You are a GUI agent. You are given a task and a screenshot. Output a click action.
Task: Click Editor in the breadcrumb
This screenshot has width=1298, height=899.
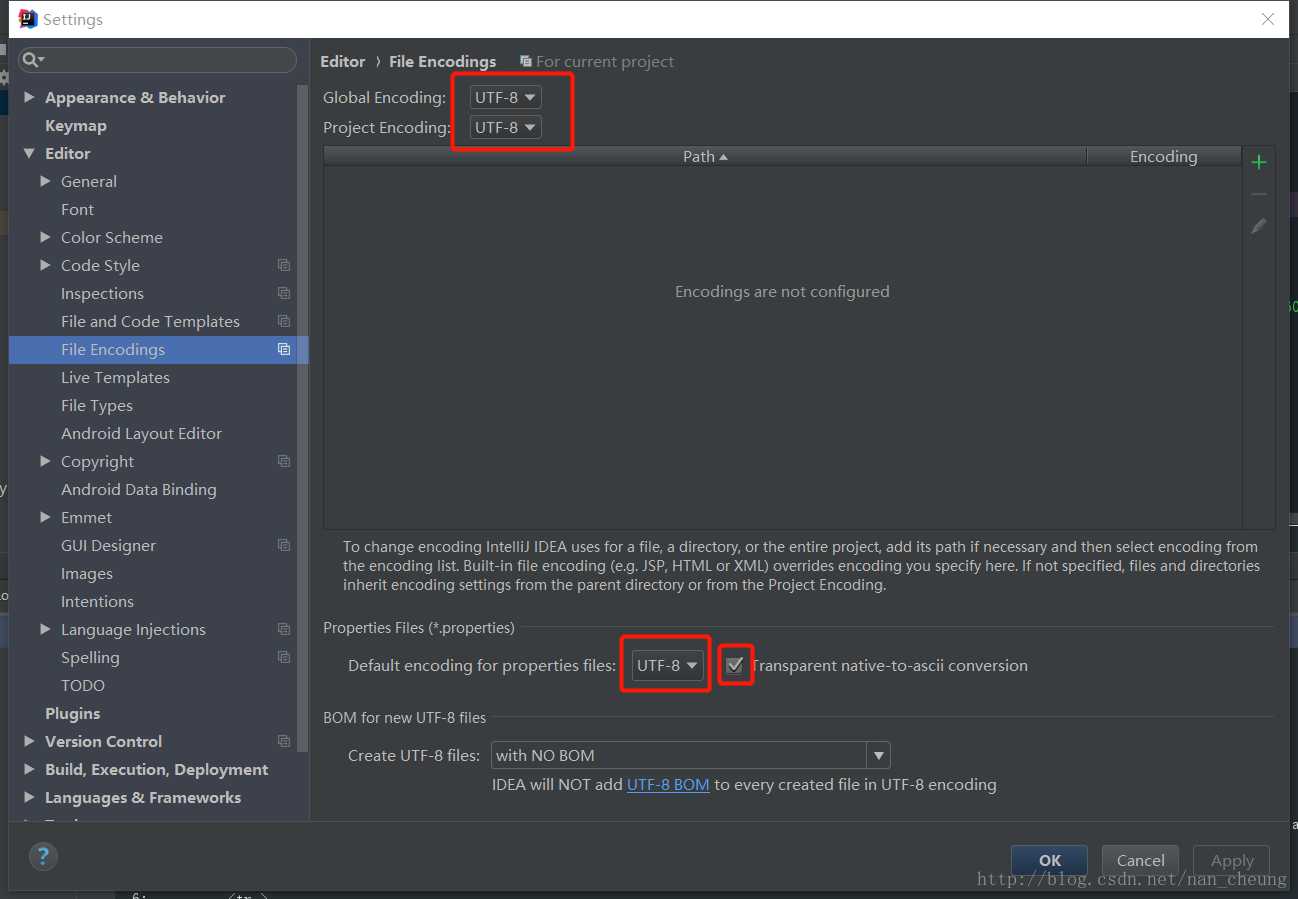point(342,61)
